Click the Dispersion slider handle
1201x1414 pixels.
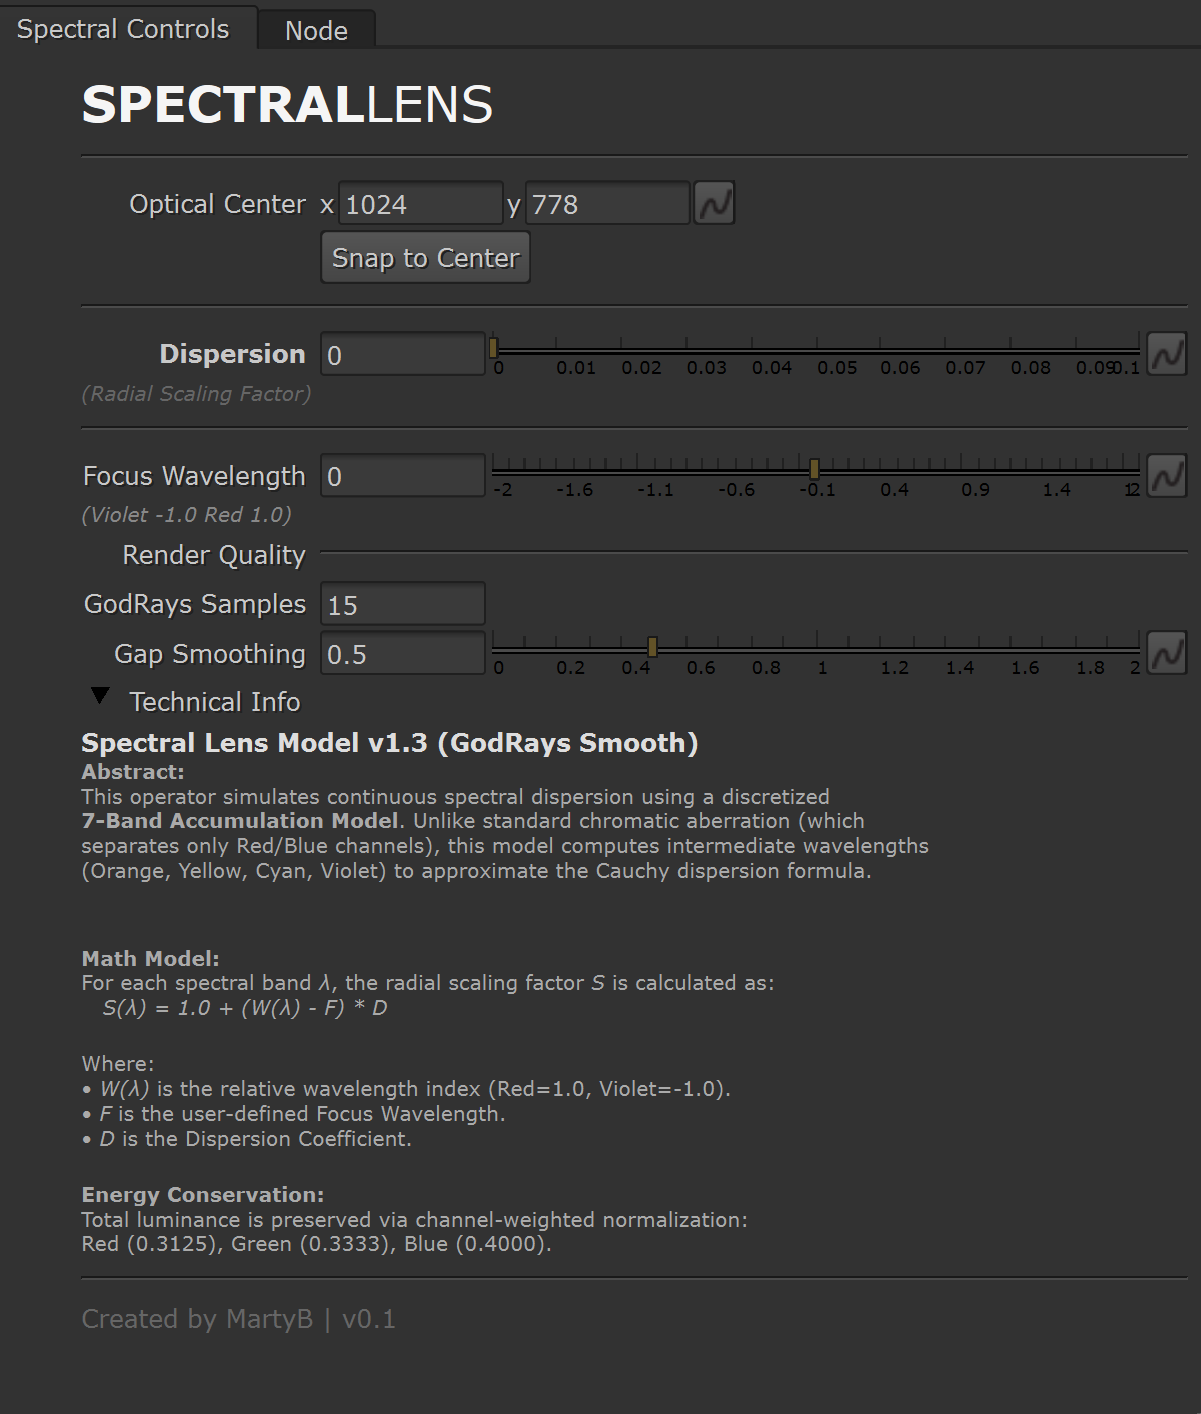[493, 348]
